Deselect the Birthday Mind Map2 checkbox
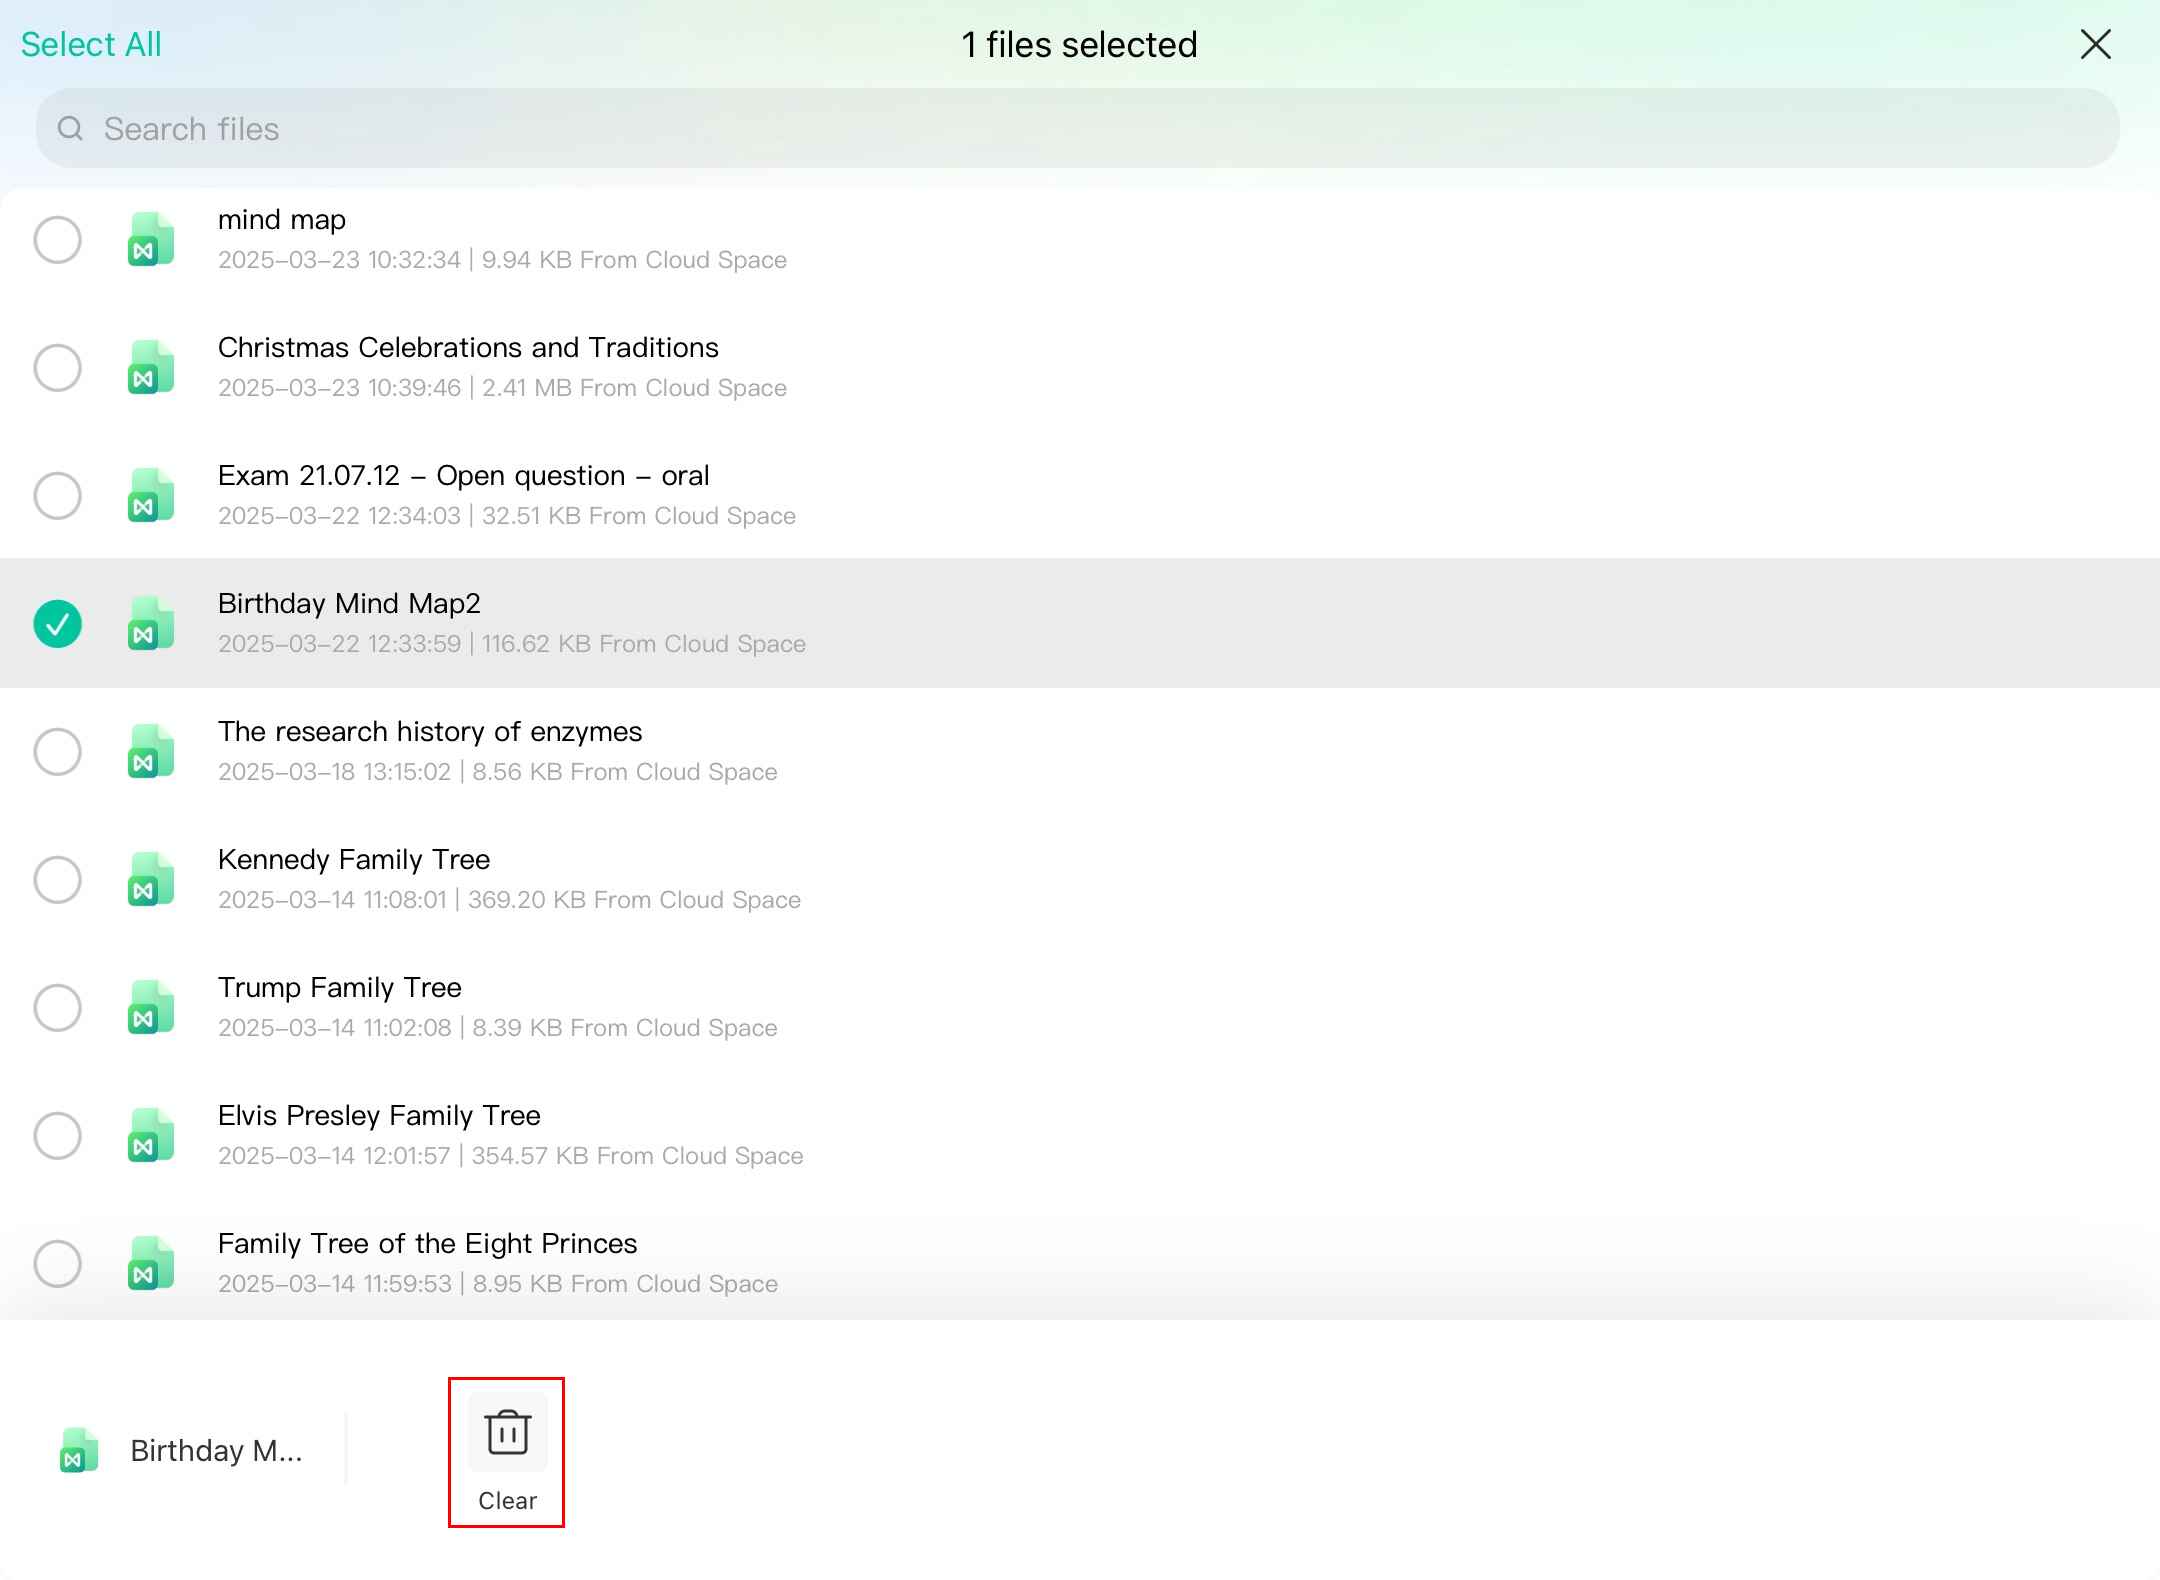The image size is (2160, 1580). 58,623
